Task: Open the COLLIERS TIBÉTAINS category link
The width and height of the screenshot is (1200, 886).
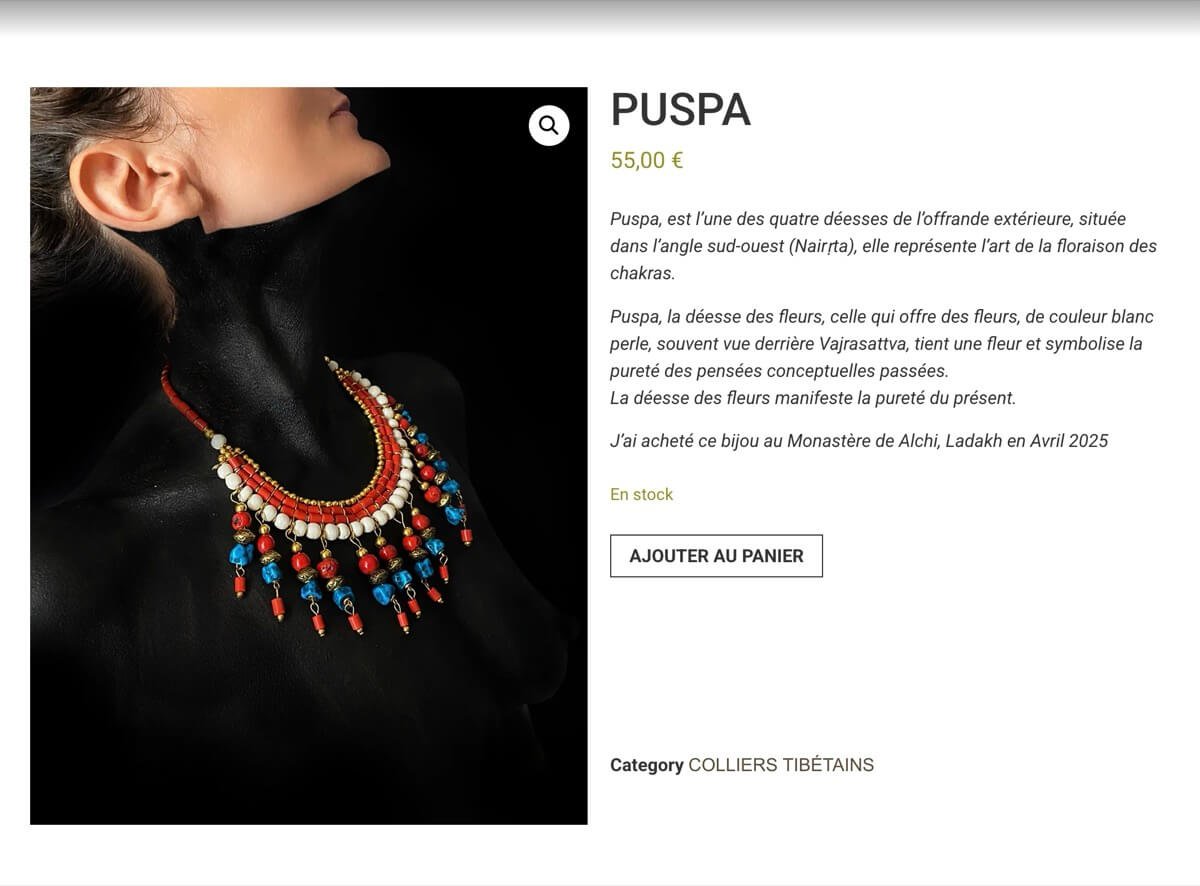Action: click(781, 765)
